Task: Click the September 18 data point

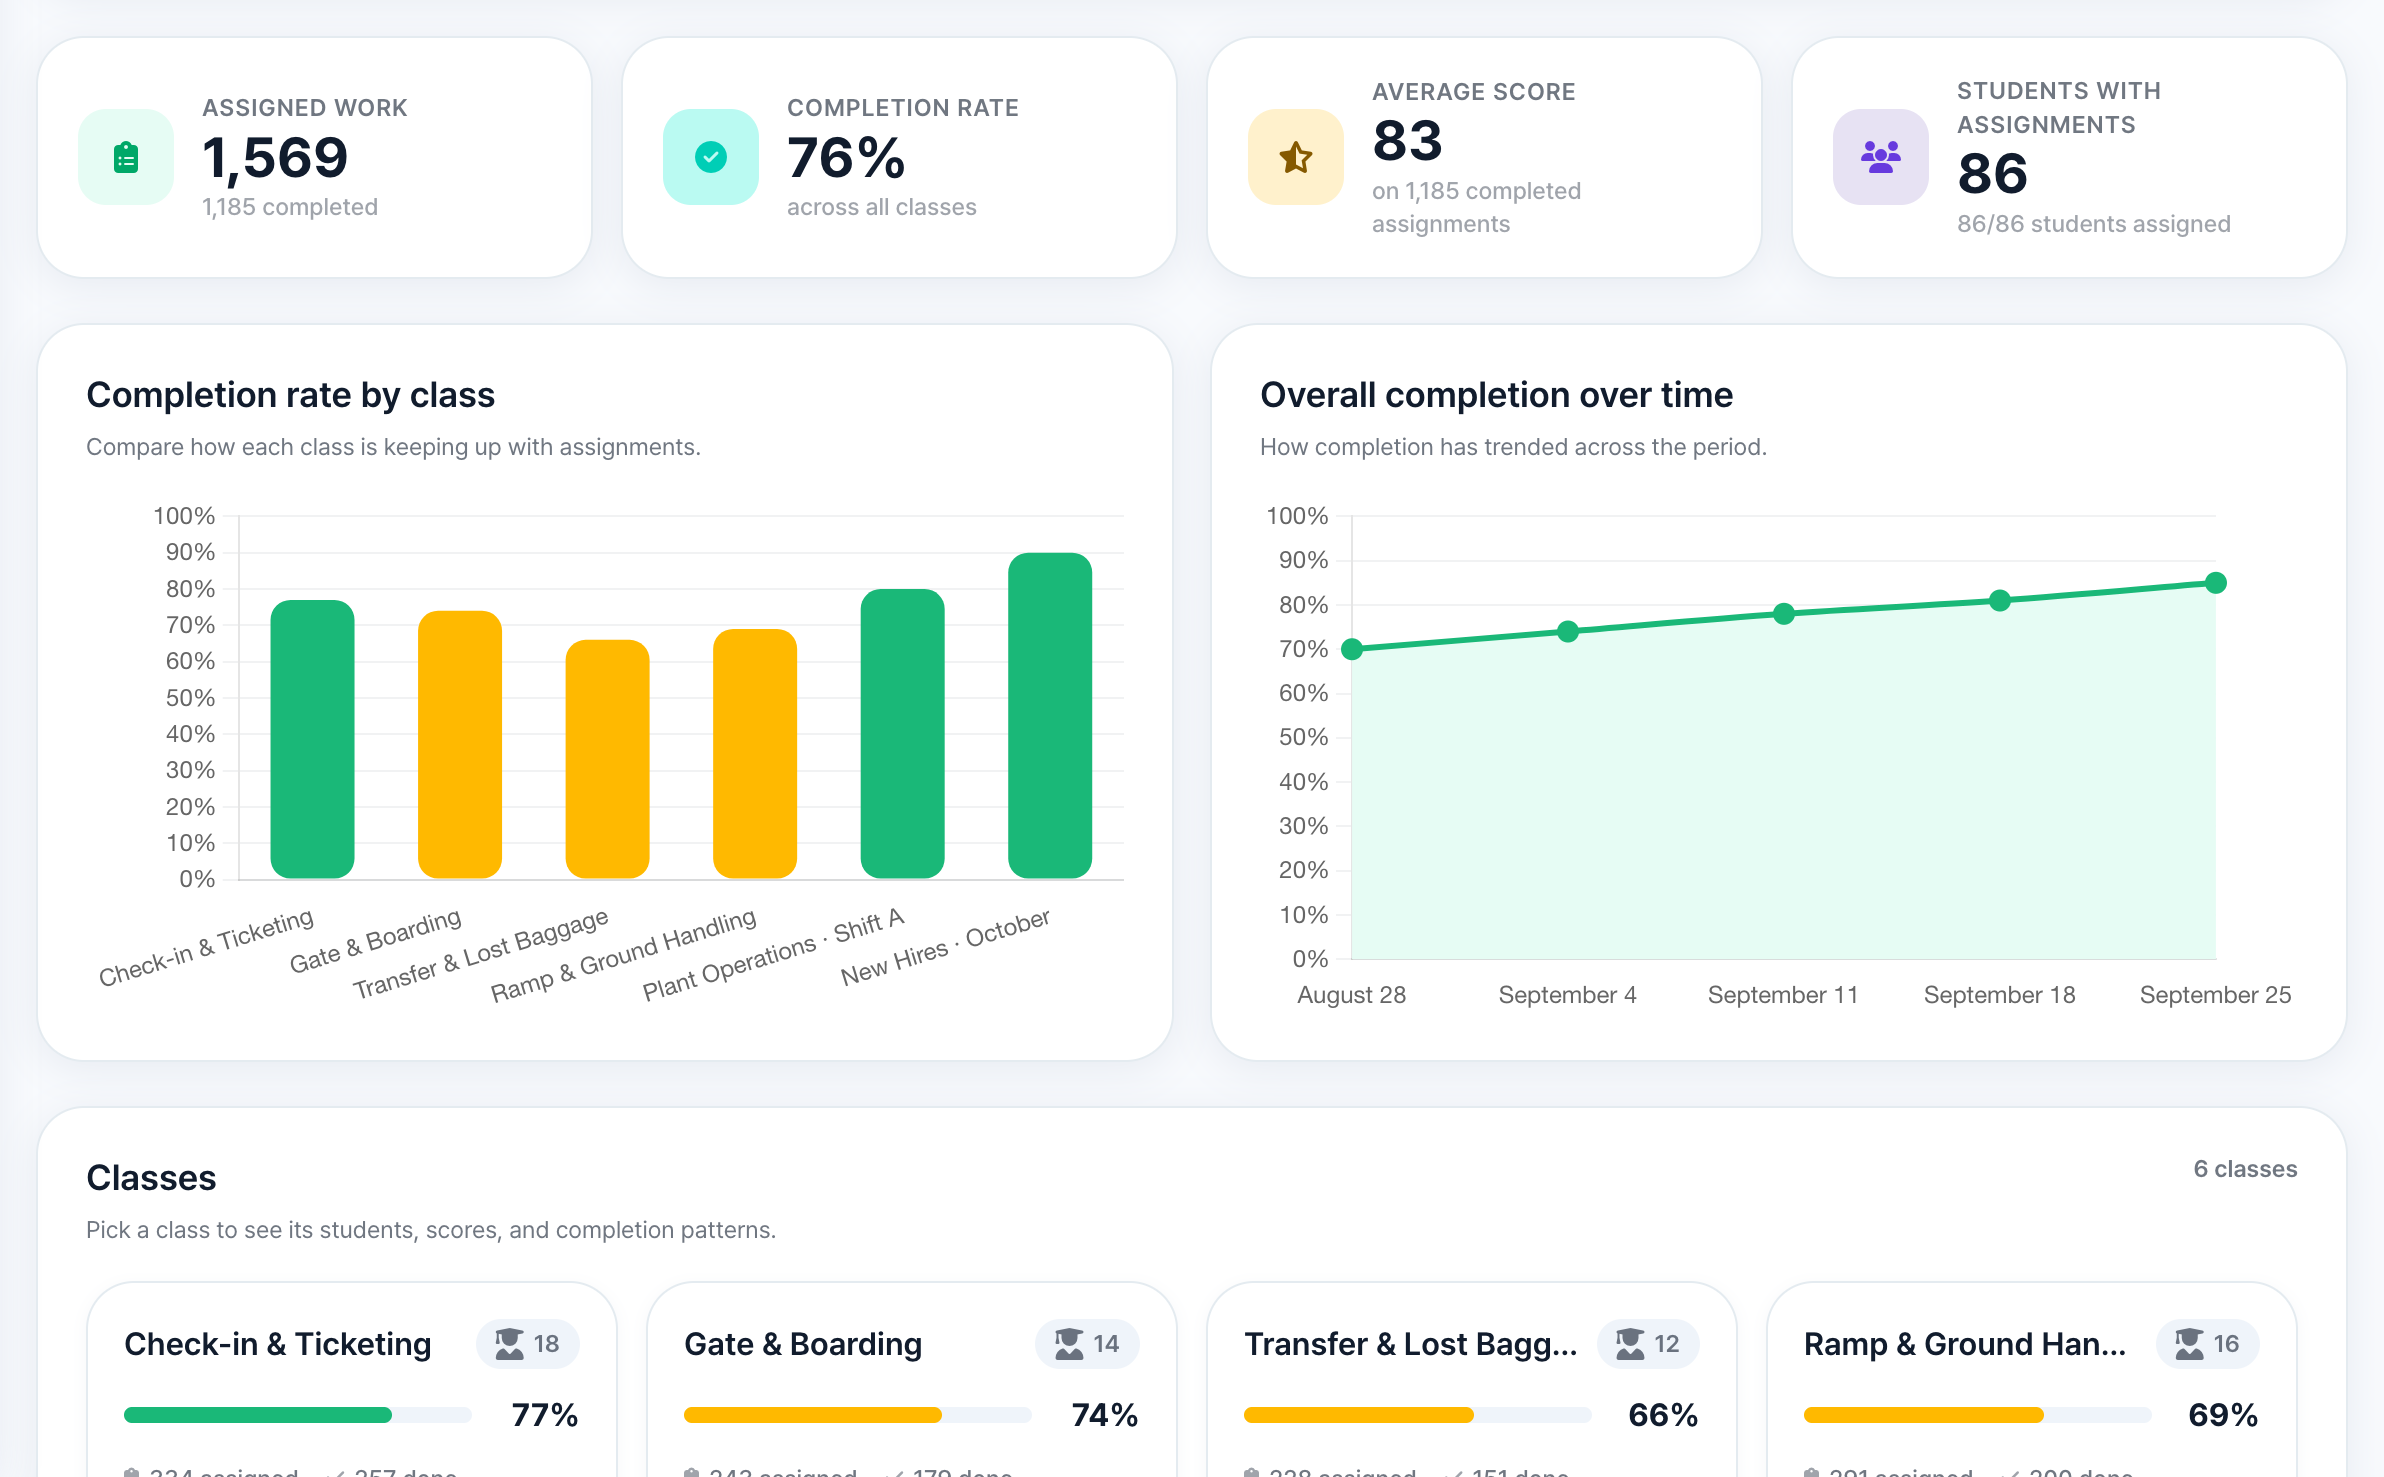Action: (x=2000, y=600)
